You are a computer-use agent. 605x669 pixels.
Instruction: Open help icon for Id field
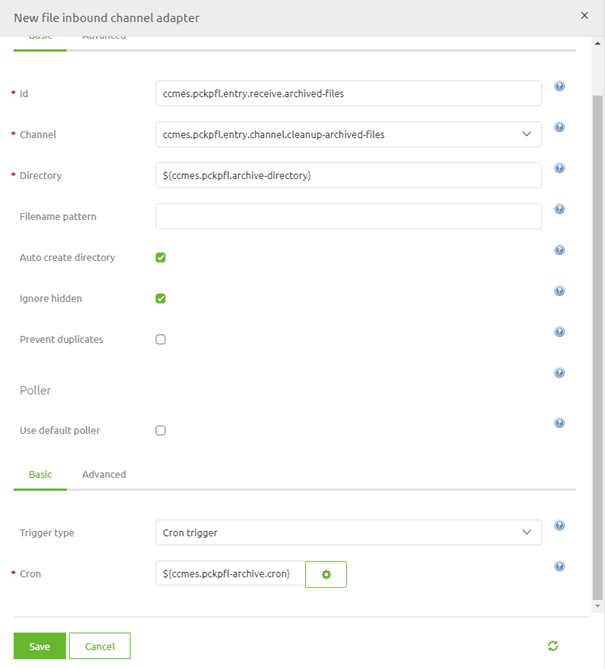tap(559, 86)
